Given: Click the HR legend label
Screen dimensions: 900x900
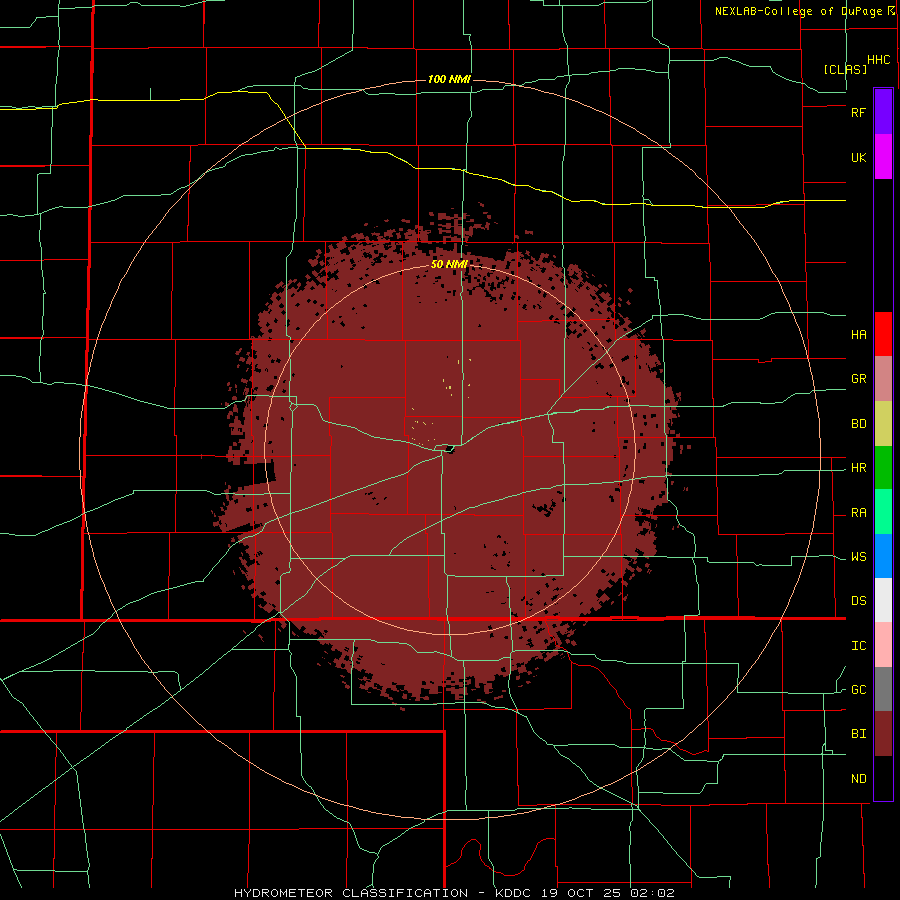Looking at the screenshot, I should [x=859, y=468].
